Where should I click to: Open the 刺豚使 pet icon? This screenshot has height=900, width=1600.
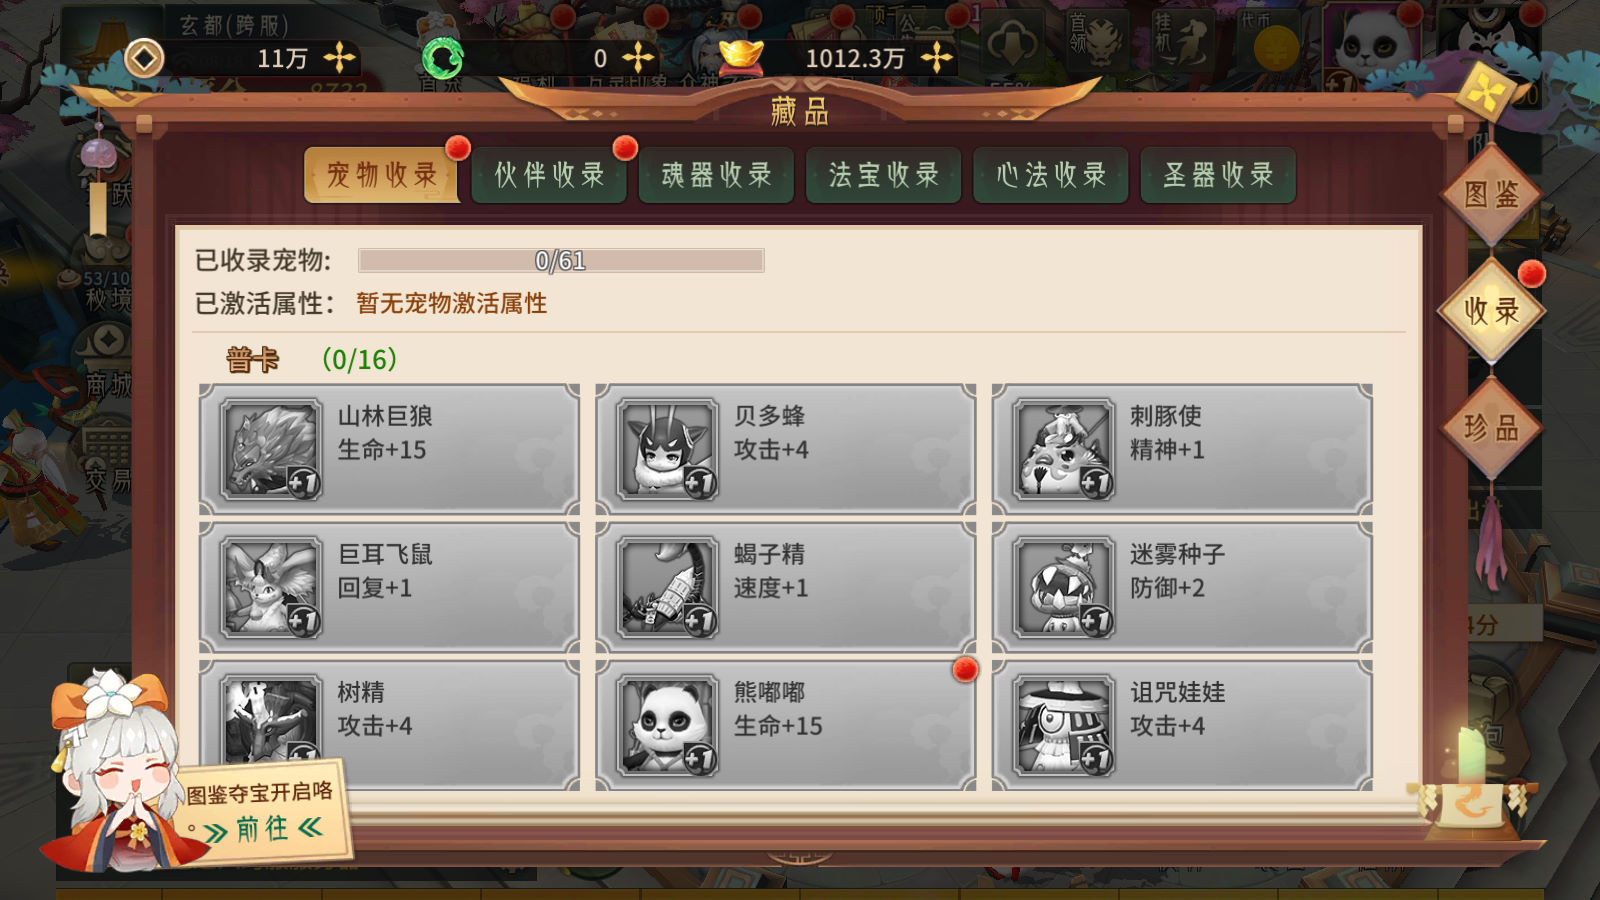(x=1063, y=450)
